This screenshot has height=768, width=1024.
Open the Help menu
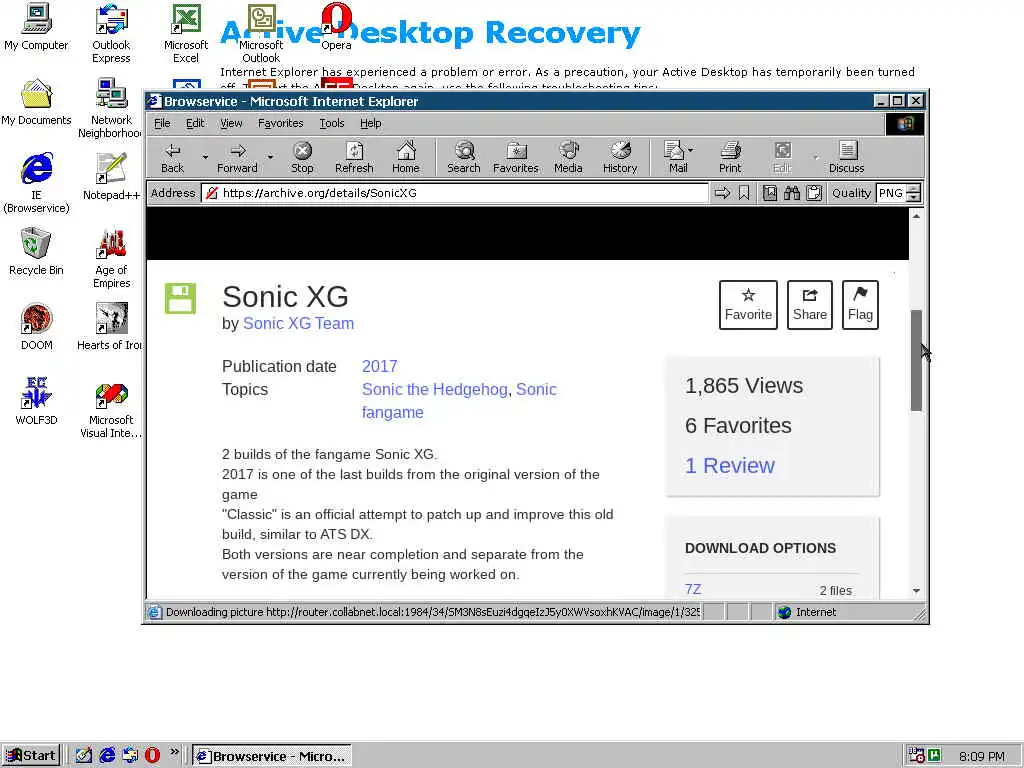370,123
